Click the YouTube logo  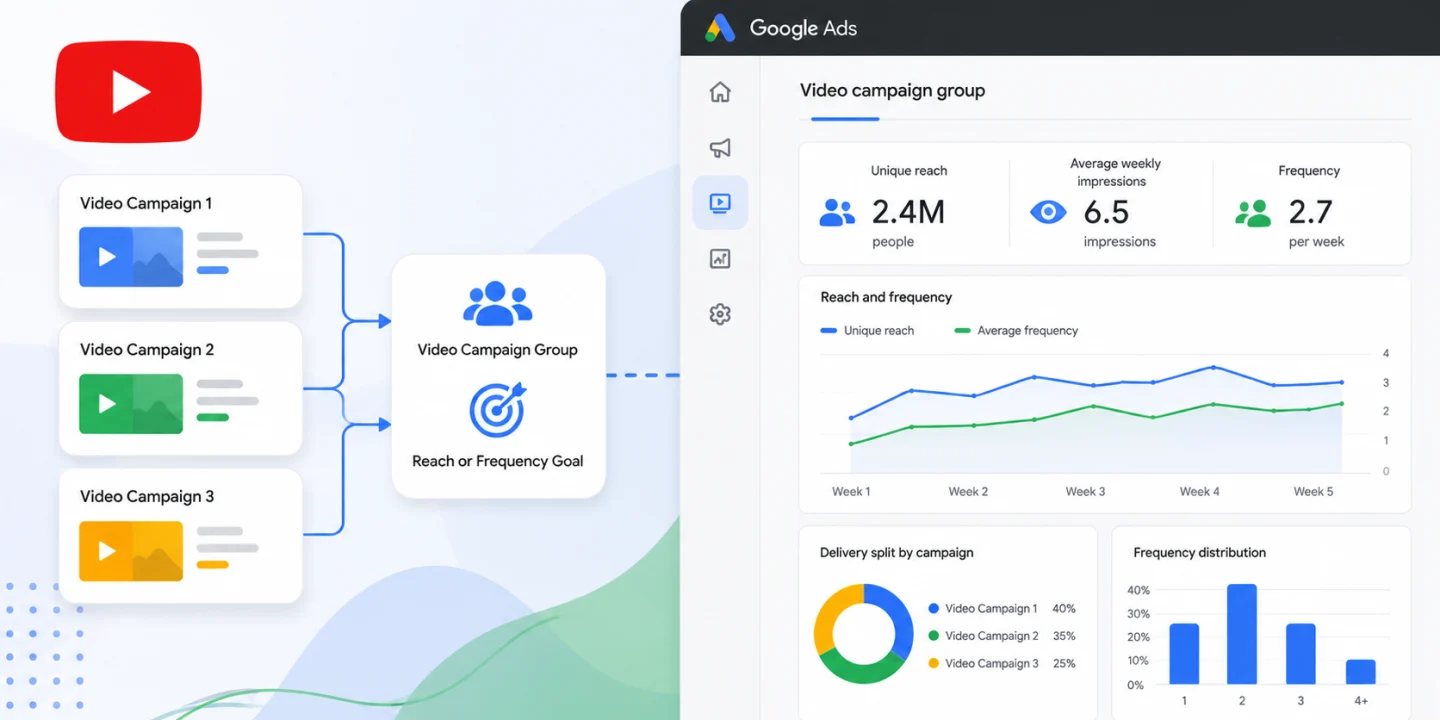pyautogui.click(x=128, y=92)
